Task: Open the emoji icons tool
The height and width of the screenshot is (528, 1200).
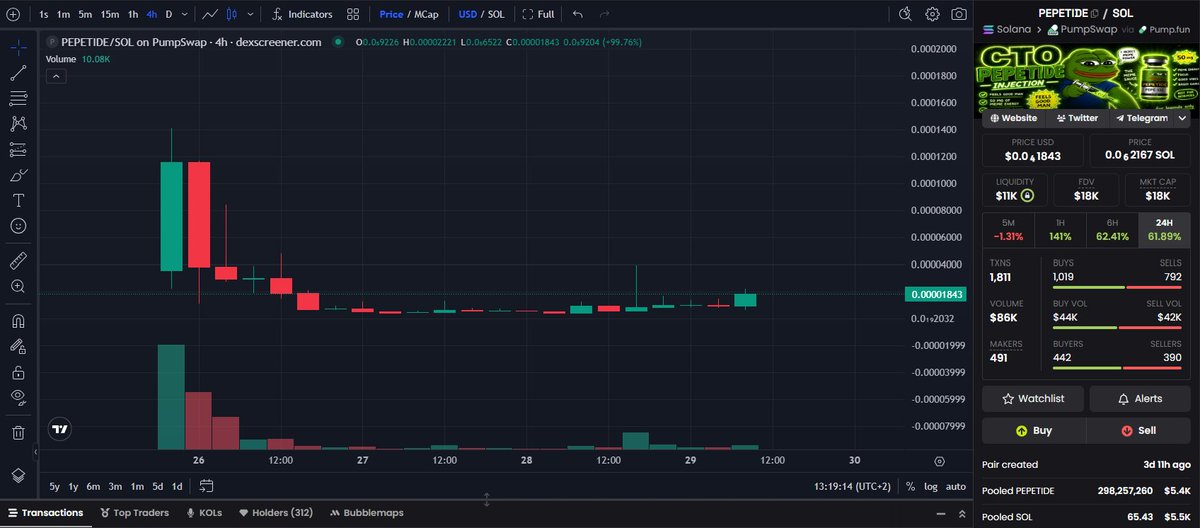Action: 18,226
